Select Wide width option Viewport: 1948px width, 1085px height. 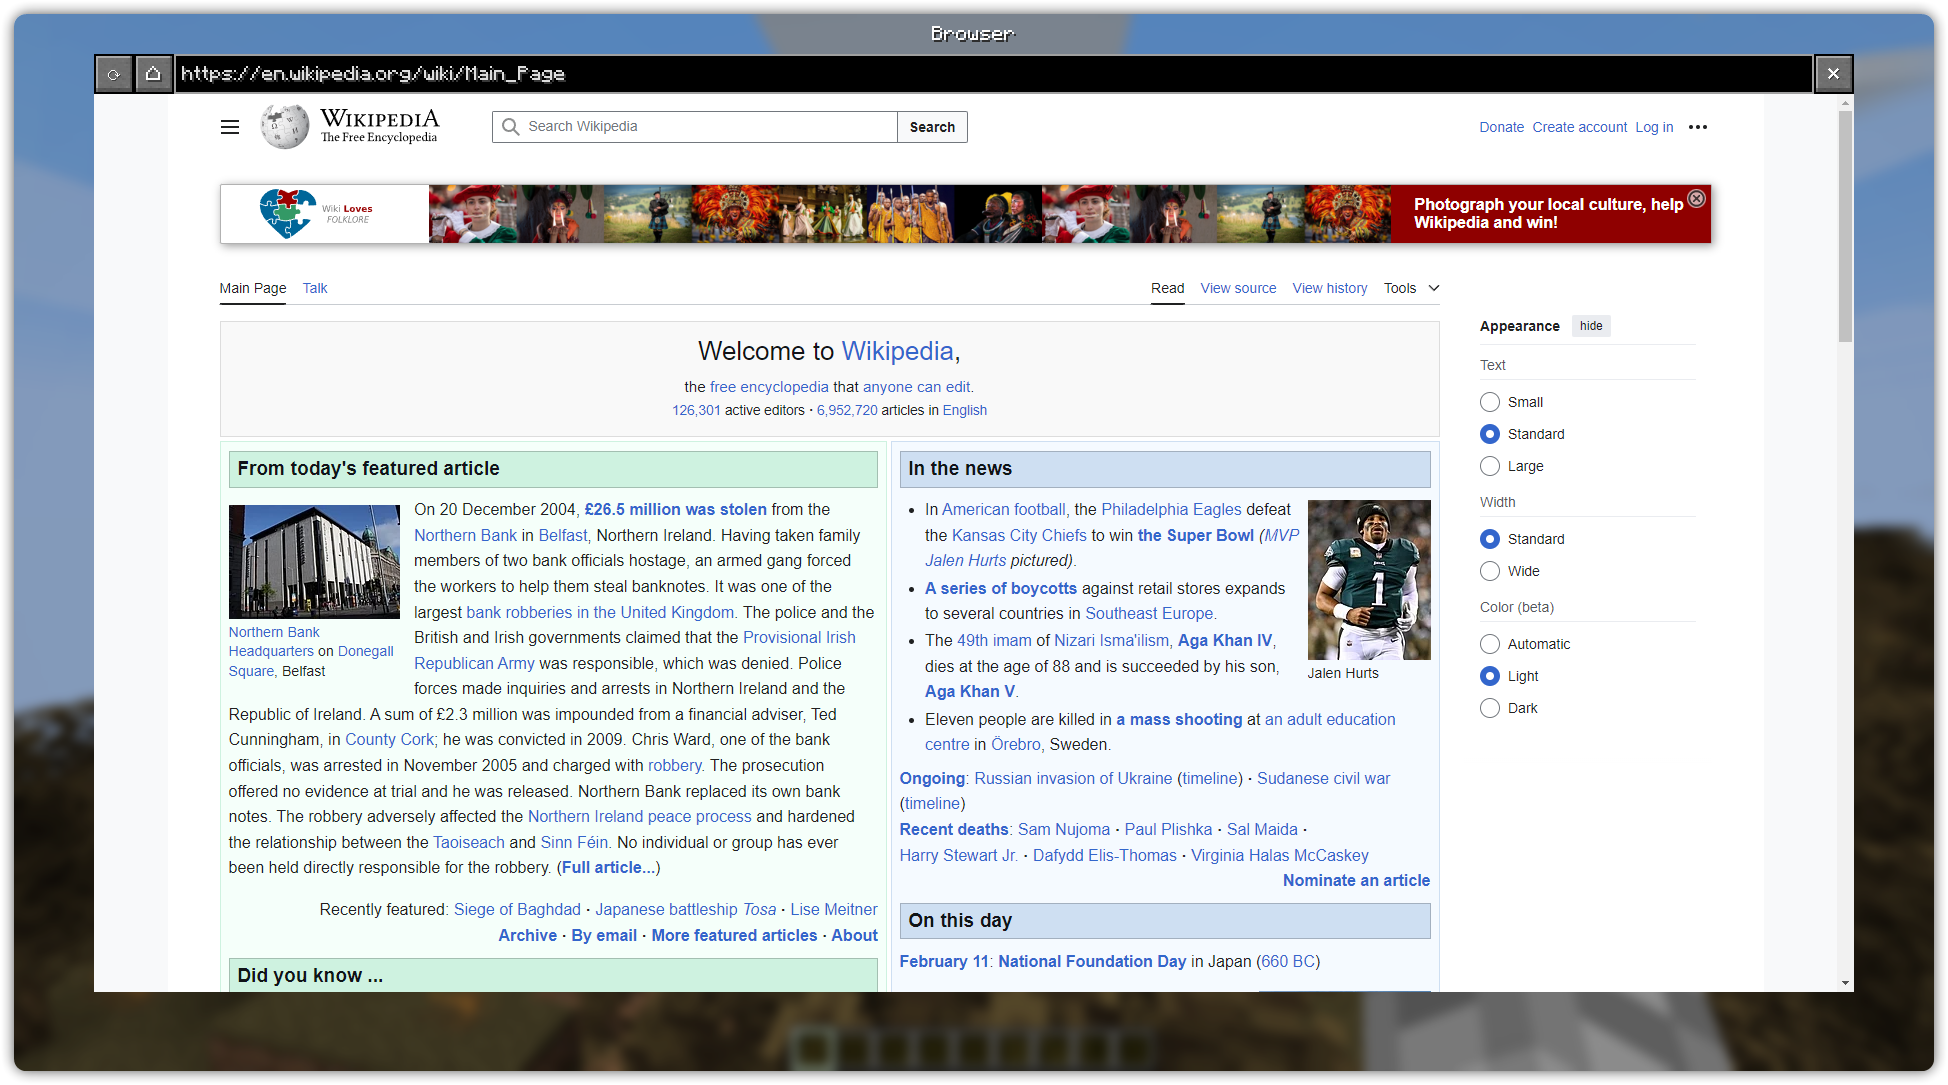click(x=1490, y=571)
